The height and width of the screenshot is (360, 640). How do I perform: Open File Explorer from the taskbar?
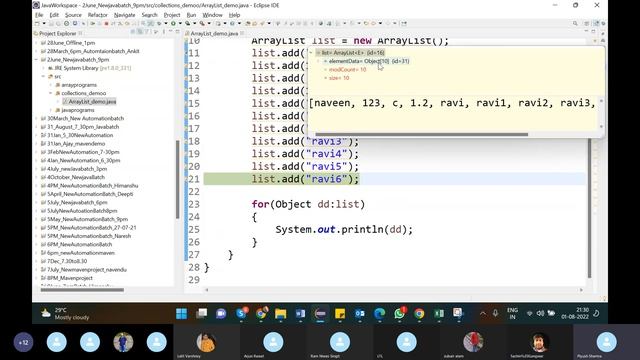coord(280,313)
